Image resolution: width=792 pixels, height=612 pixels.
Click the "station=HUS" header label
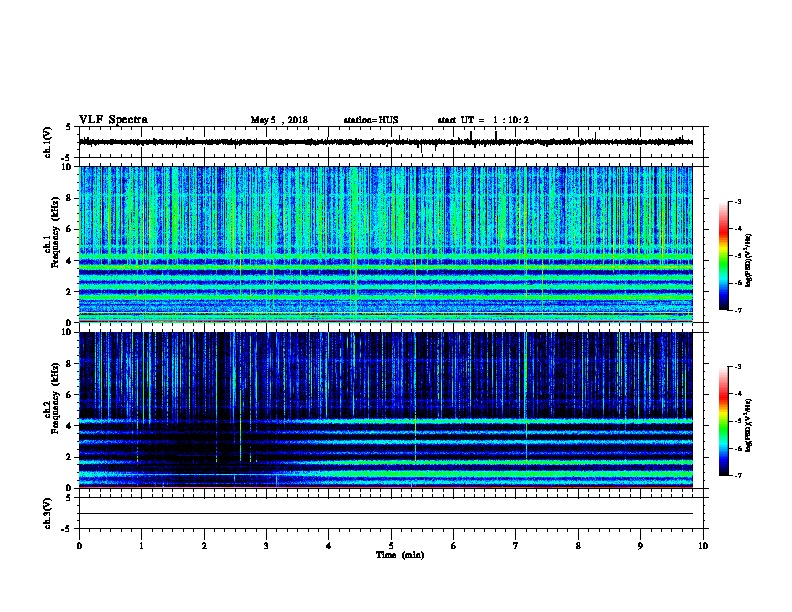[371, 120]
